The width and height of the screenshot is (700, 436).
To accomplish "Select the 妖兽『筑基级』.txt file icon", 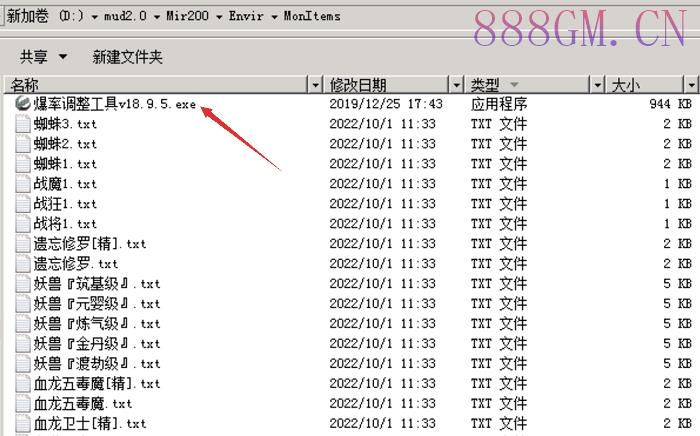I will click(x=23, y=284).
